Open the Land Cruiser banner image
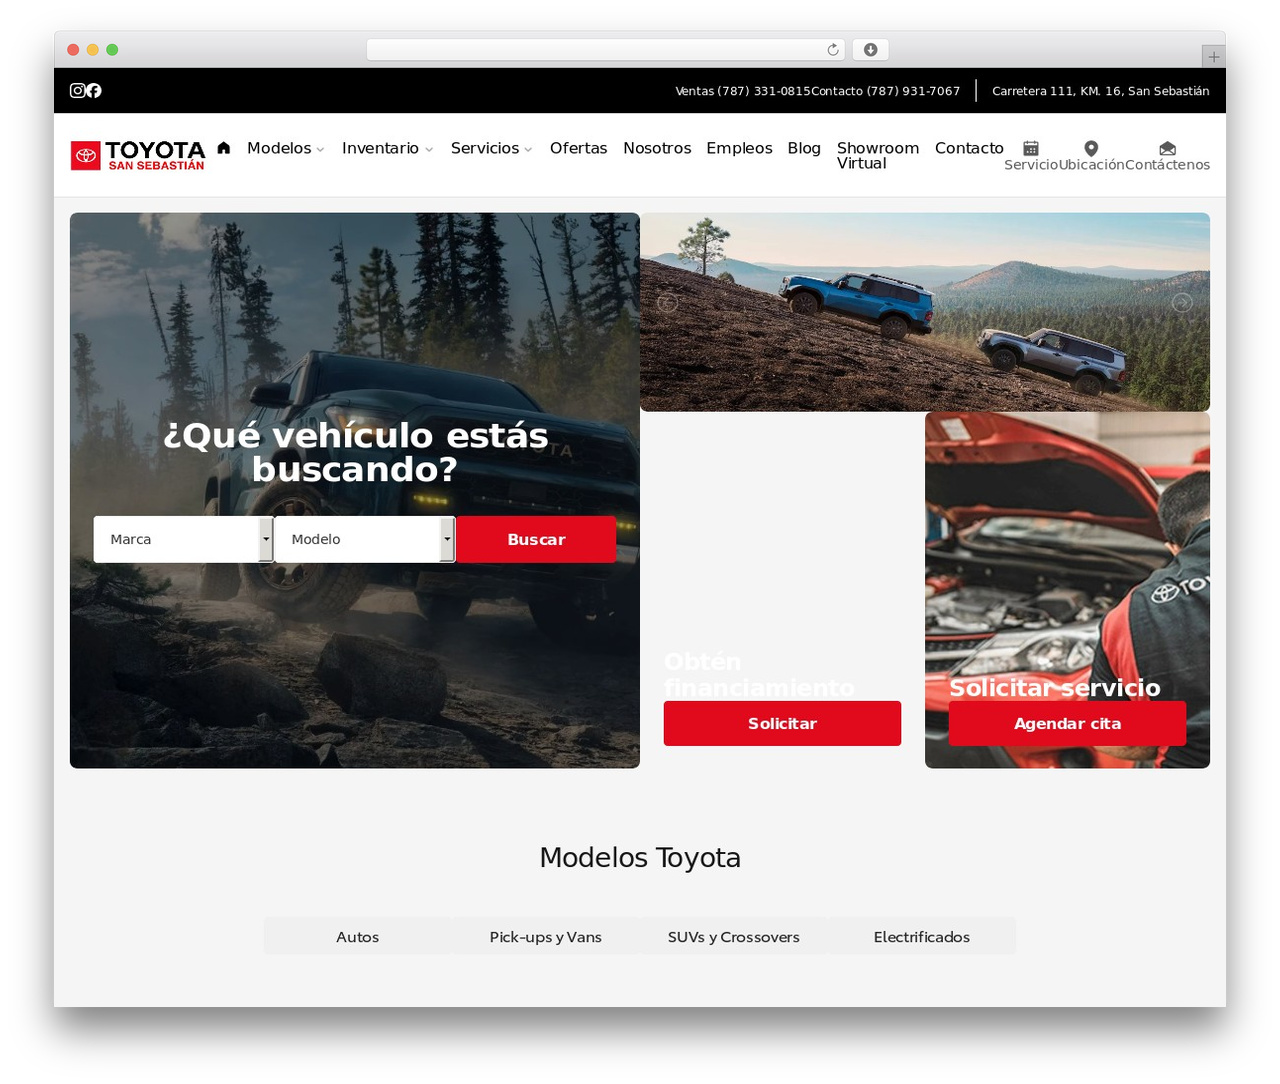The image size is (1280, 1084). click(x=925, y=312)
